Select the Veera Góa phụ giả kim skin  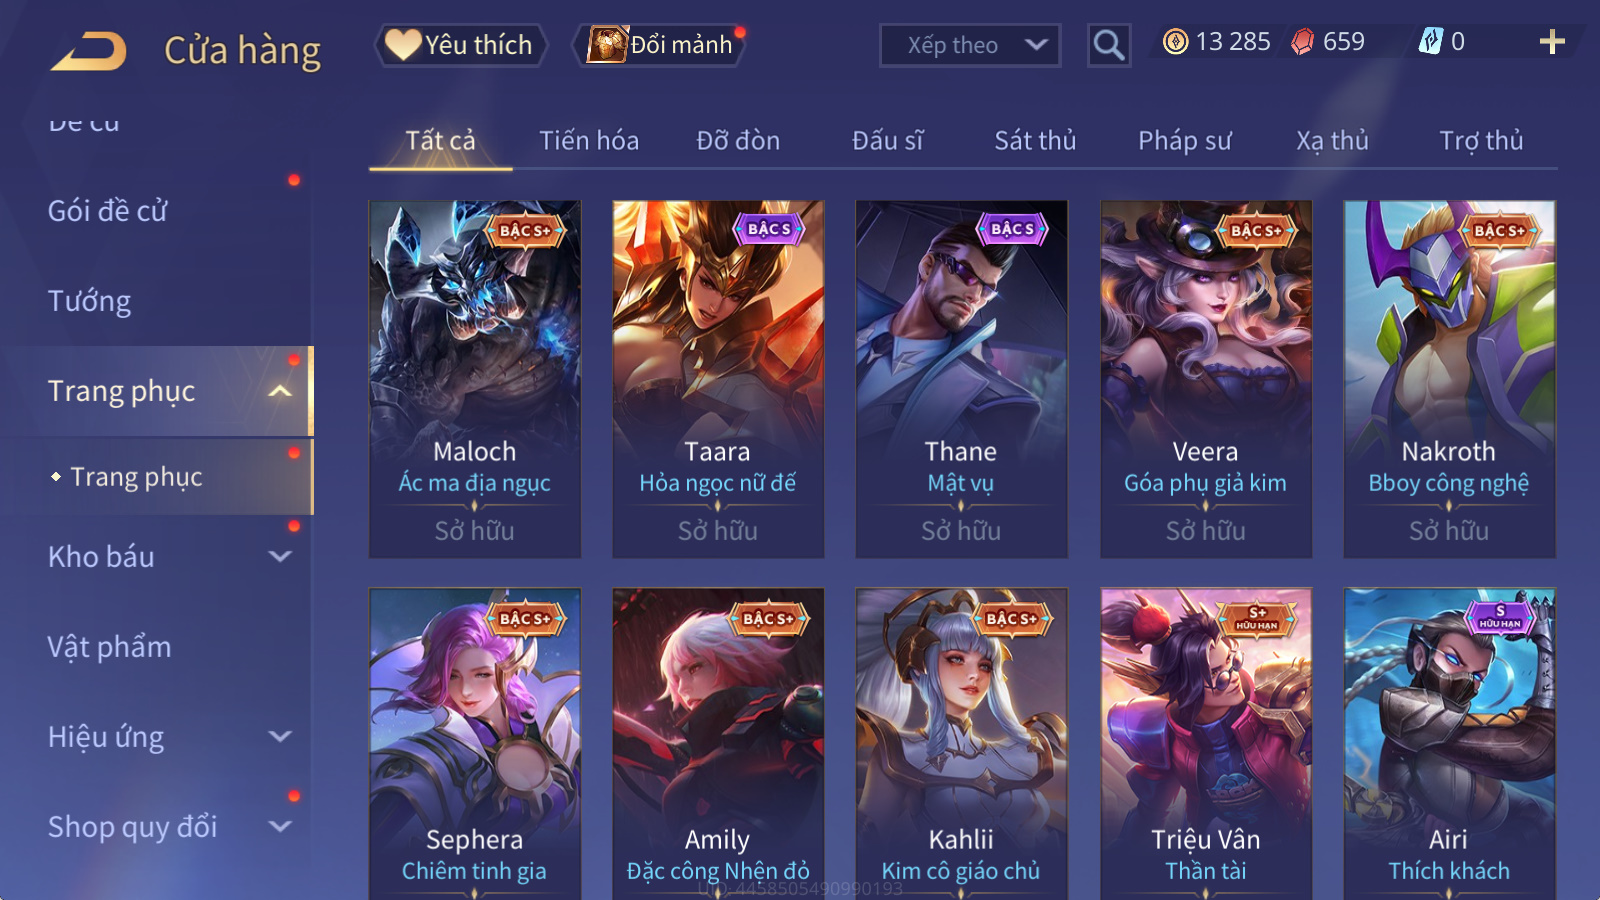(x=1206, y=379)
